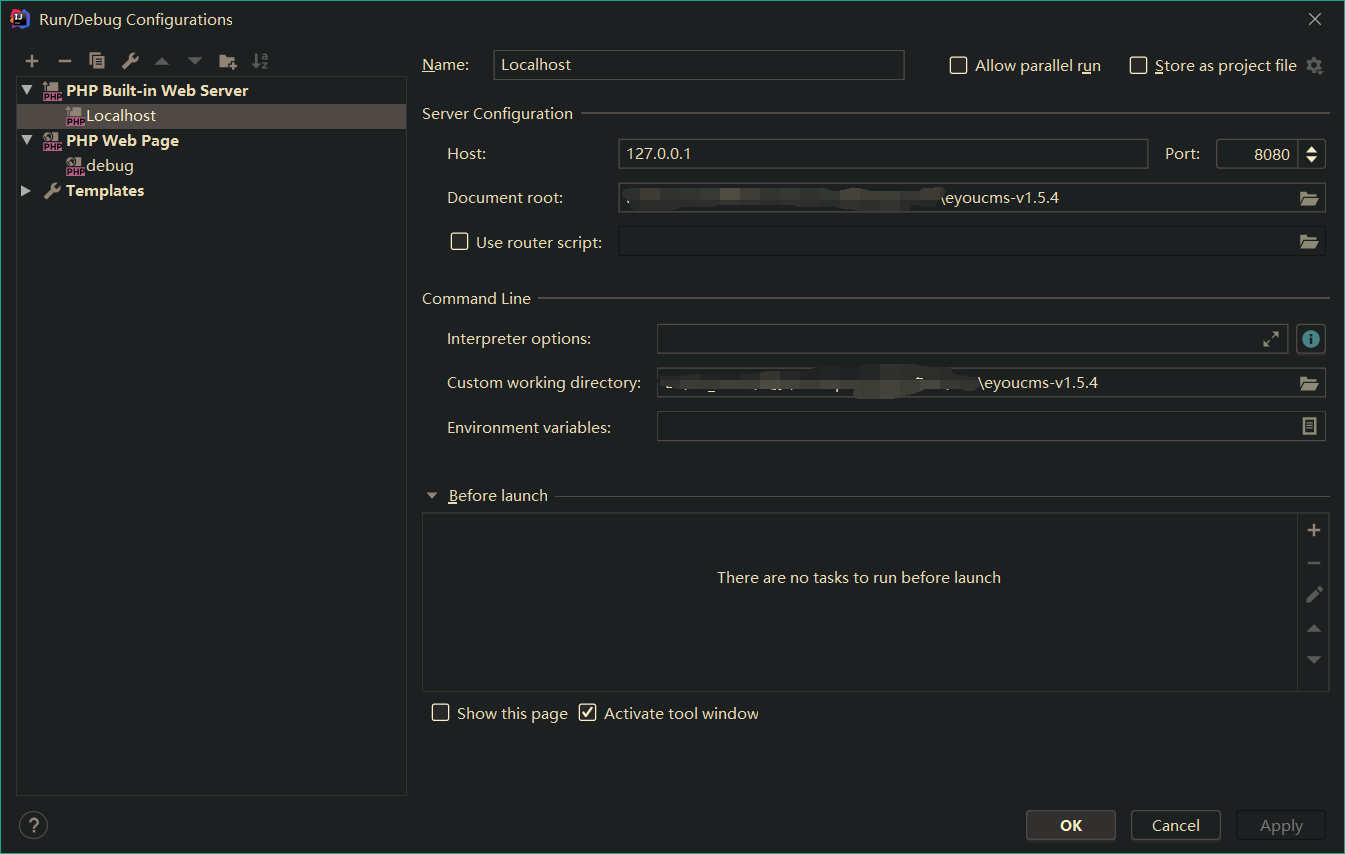
Task: Click Custom working directory path field
Action: (x=976, y=383)
